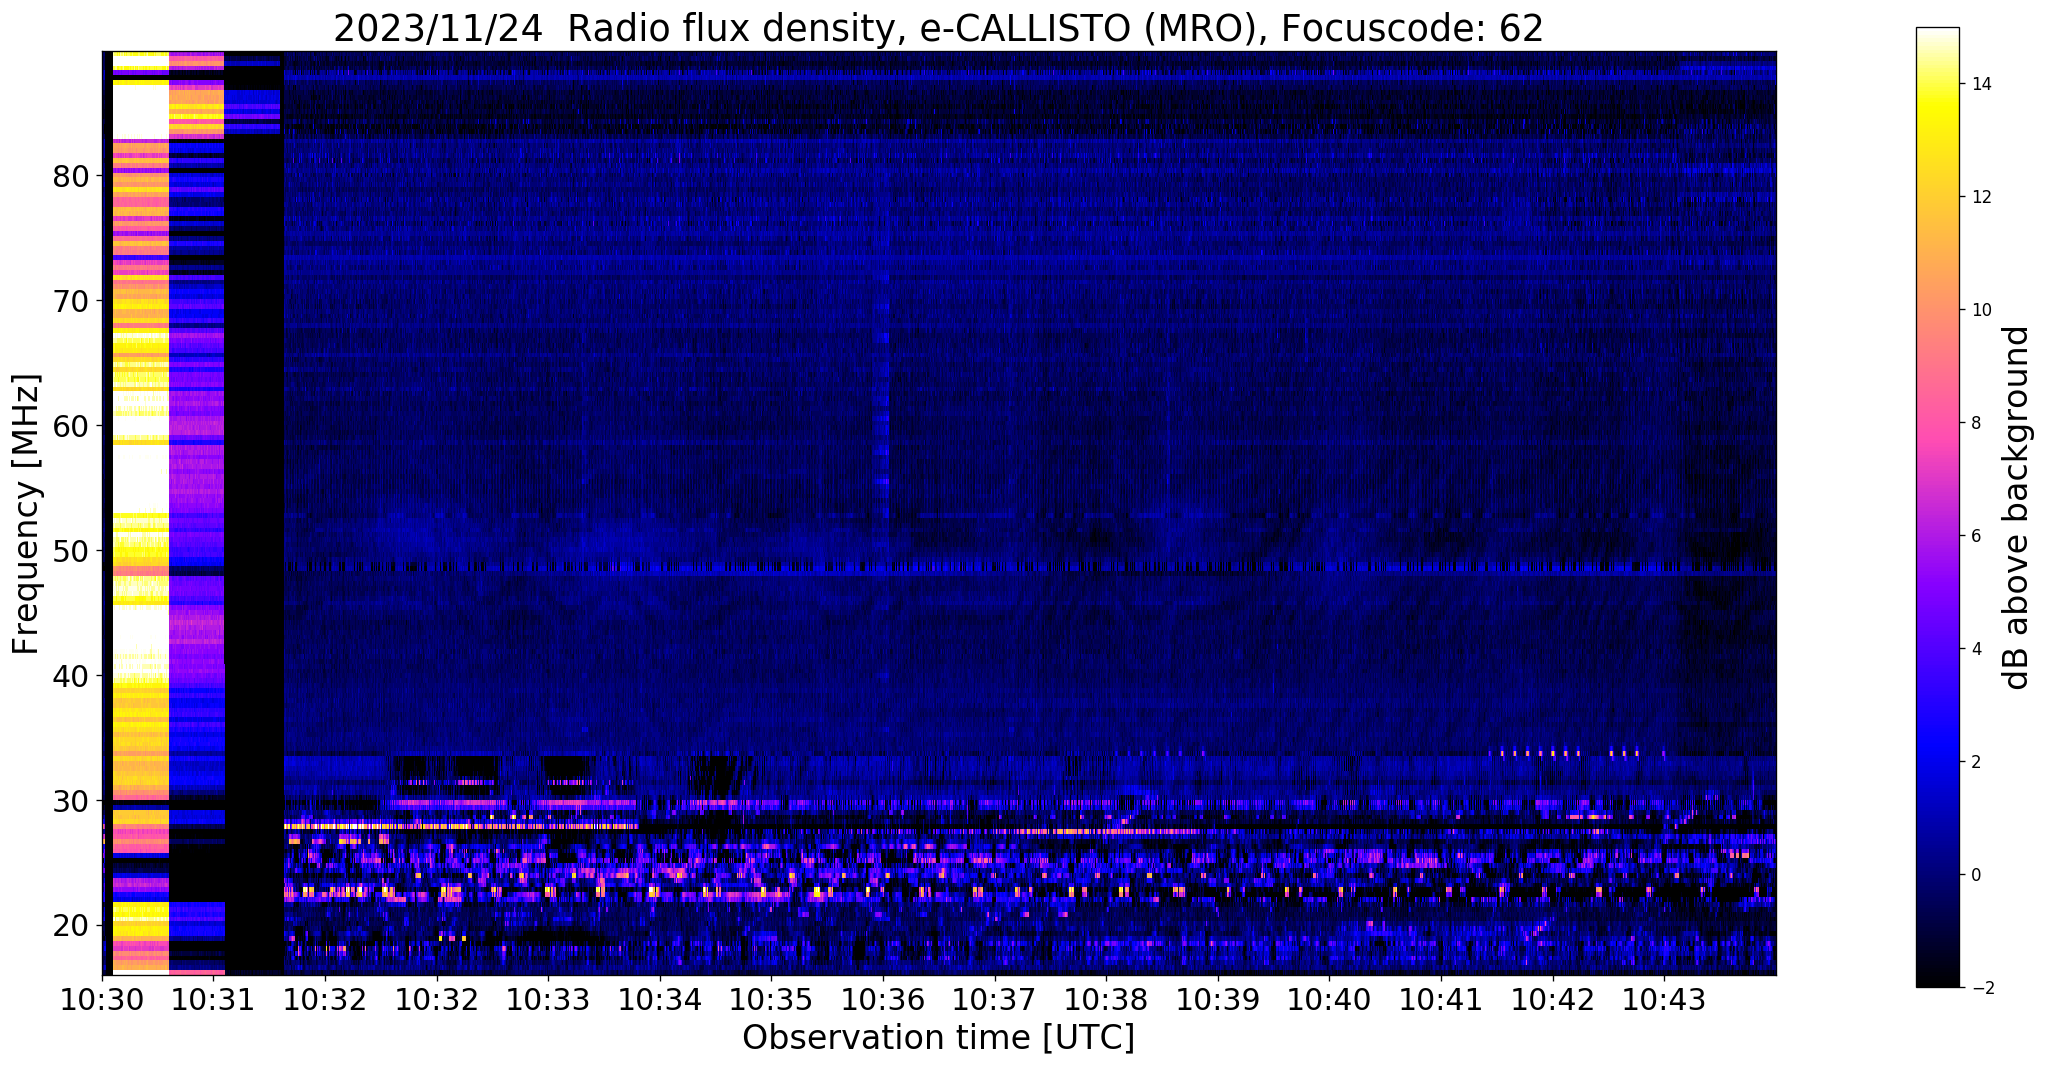This screenshot has height=1067, width=2047.
Task: Click frequency tick label 50
Action: click(71, 551)
